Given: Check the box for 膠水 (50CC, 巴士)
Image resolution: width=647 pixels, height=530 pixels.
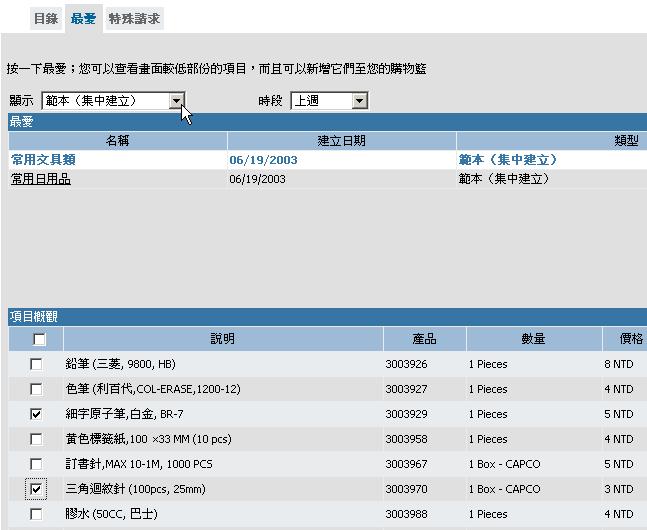Looking at the screenshot, I should [x=37, y=514].
